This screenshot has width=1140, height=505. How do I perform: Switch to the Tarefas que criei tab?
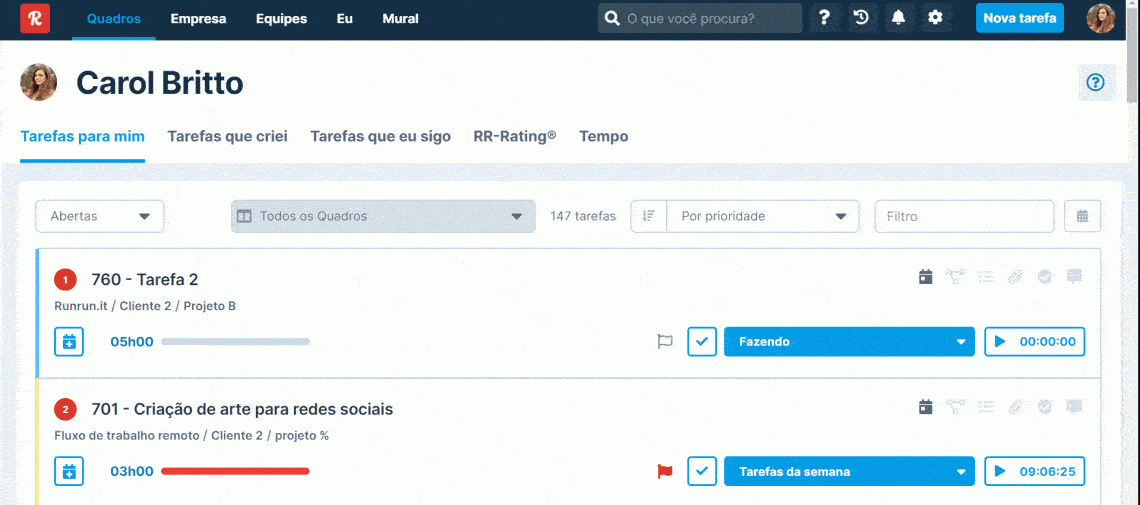[x=227, y=136]
